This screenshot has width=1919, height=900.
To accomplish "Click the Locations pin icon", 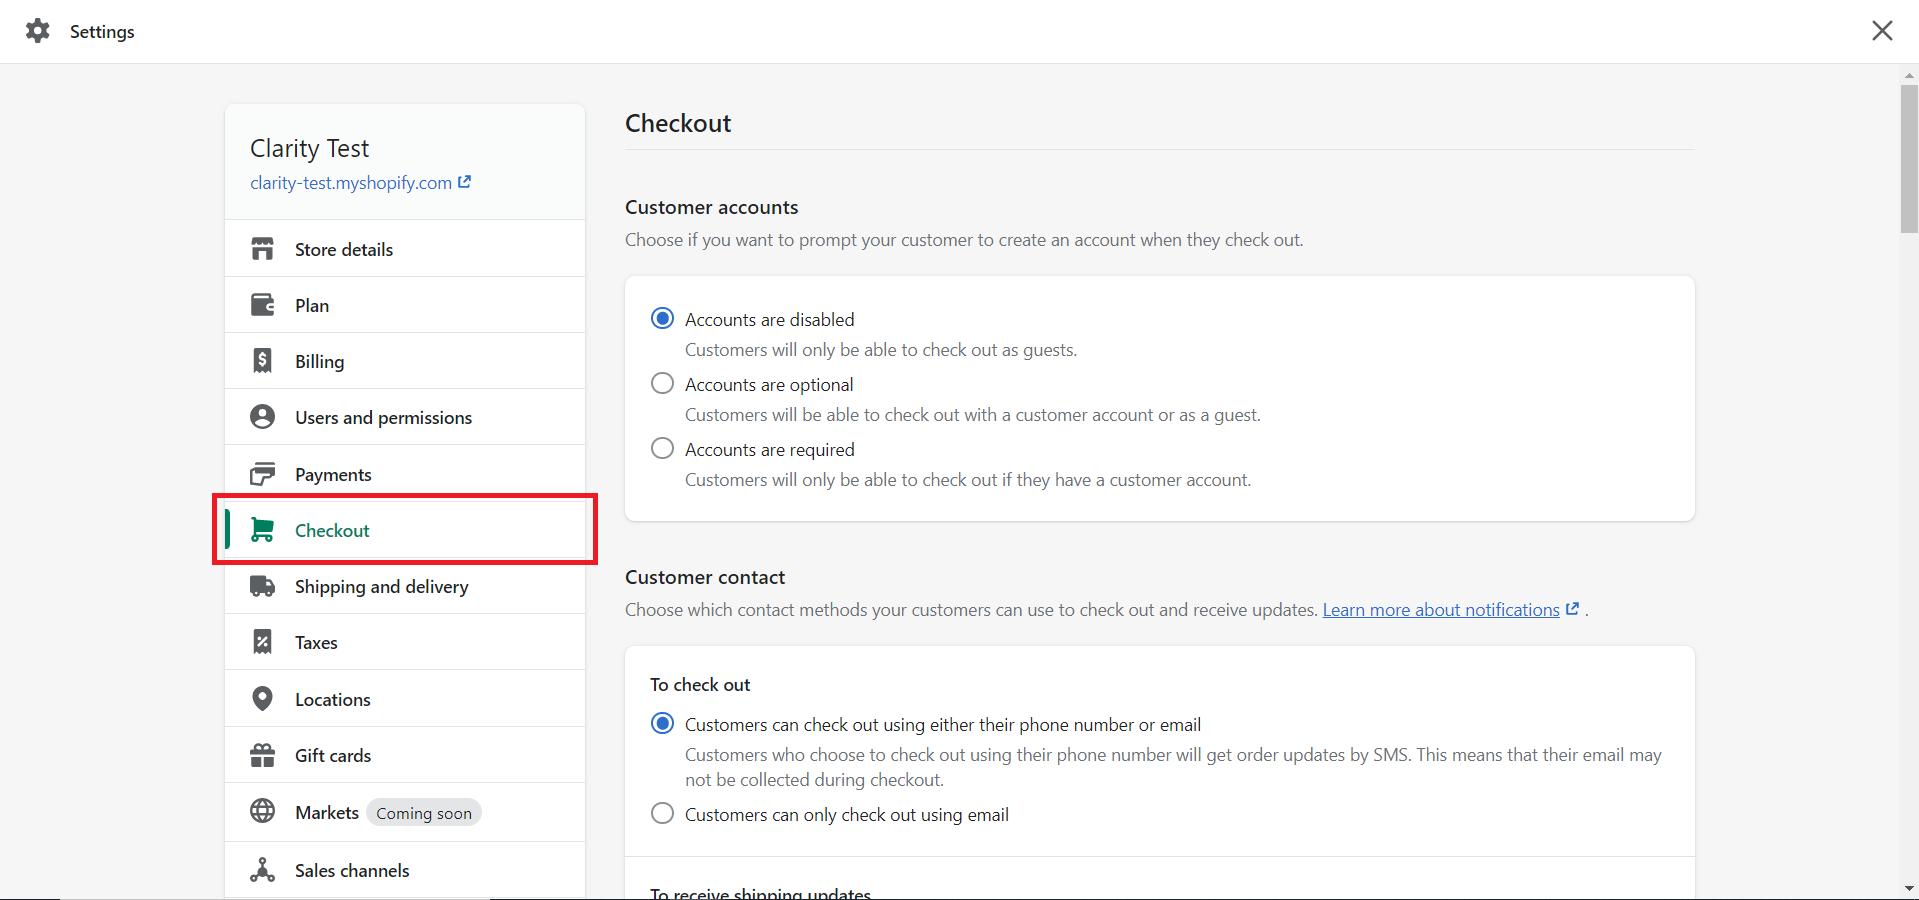I will click(263, 699).
